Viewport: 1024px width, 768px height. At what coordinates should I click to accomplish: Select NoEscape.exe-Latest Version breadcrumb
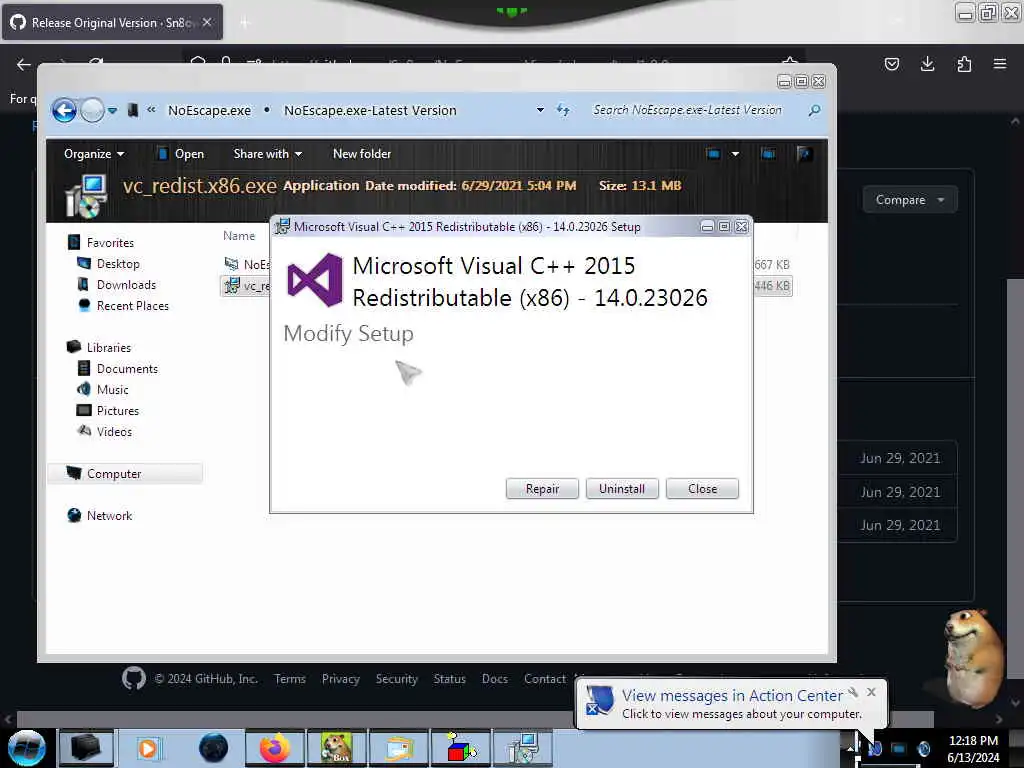(370, 110)
